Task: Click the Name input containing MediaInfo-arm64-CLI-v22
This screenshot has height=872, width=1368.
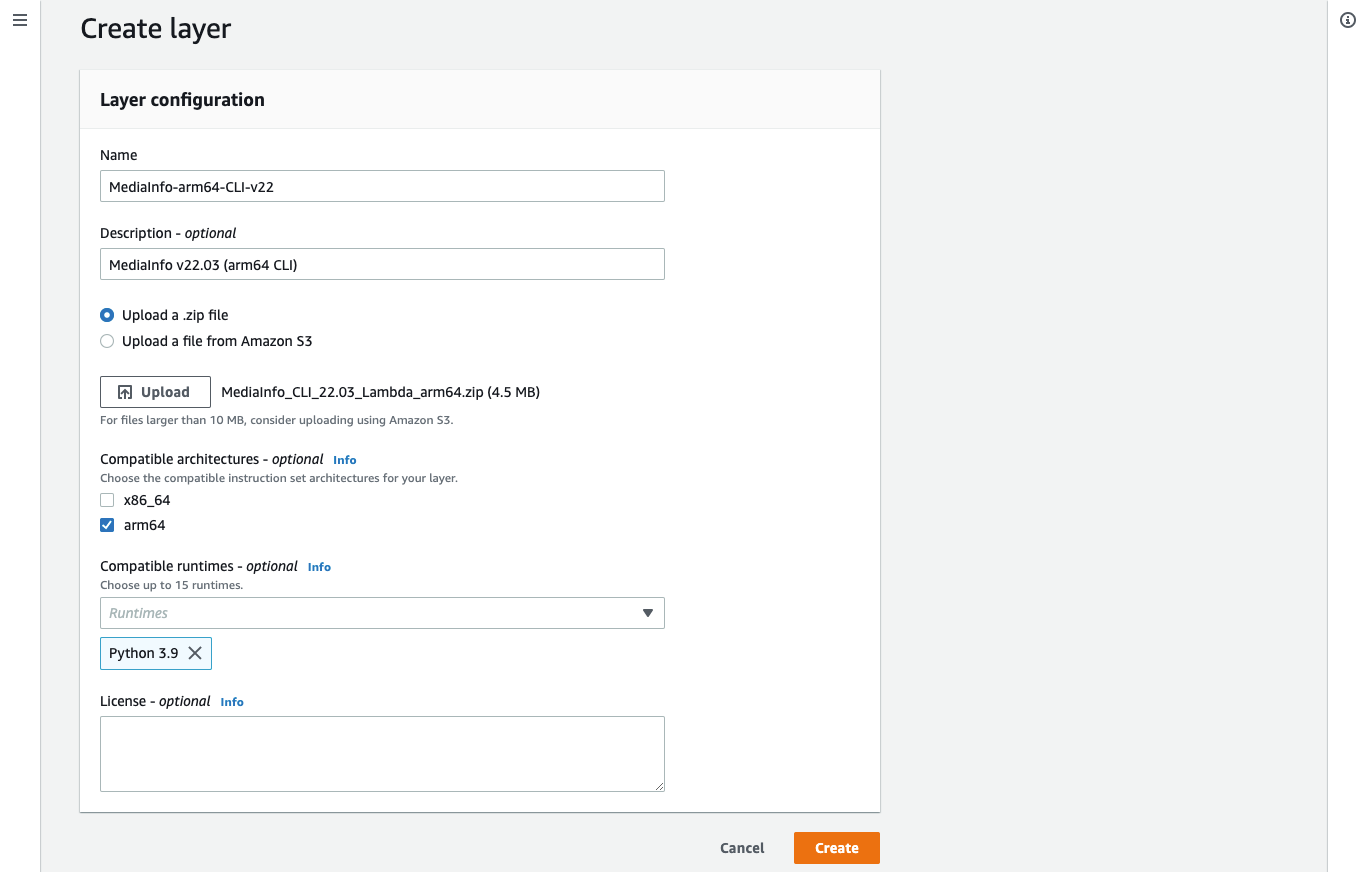Action: click(x=382, y=186)
